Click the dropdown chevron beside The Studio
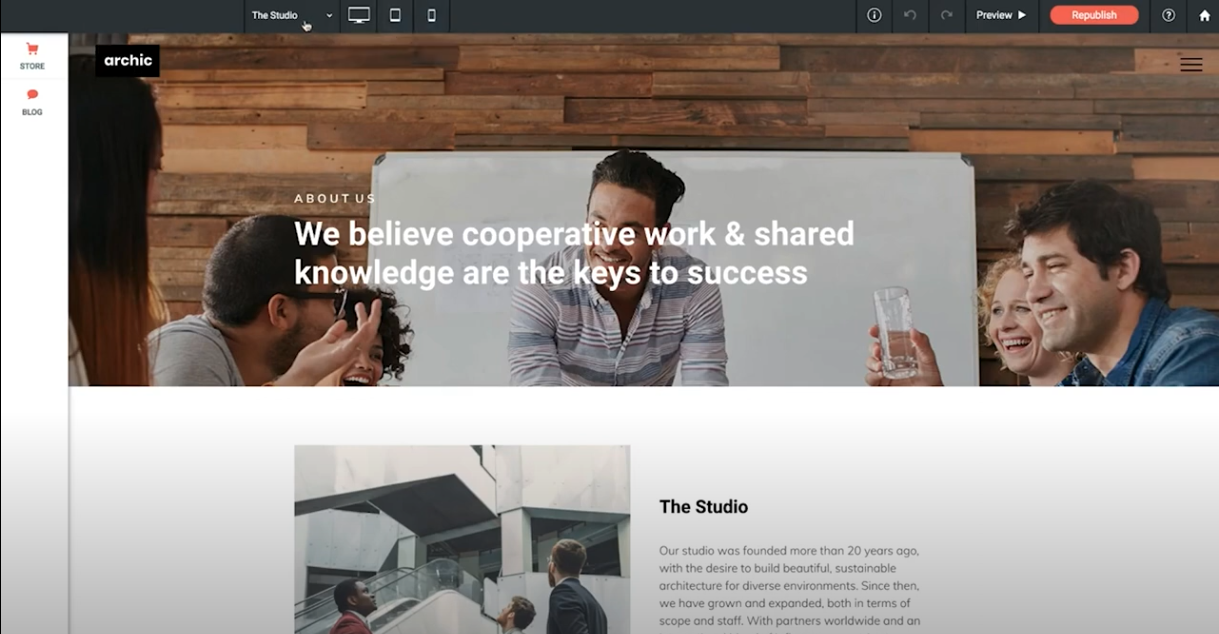 pos(329,16)
